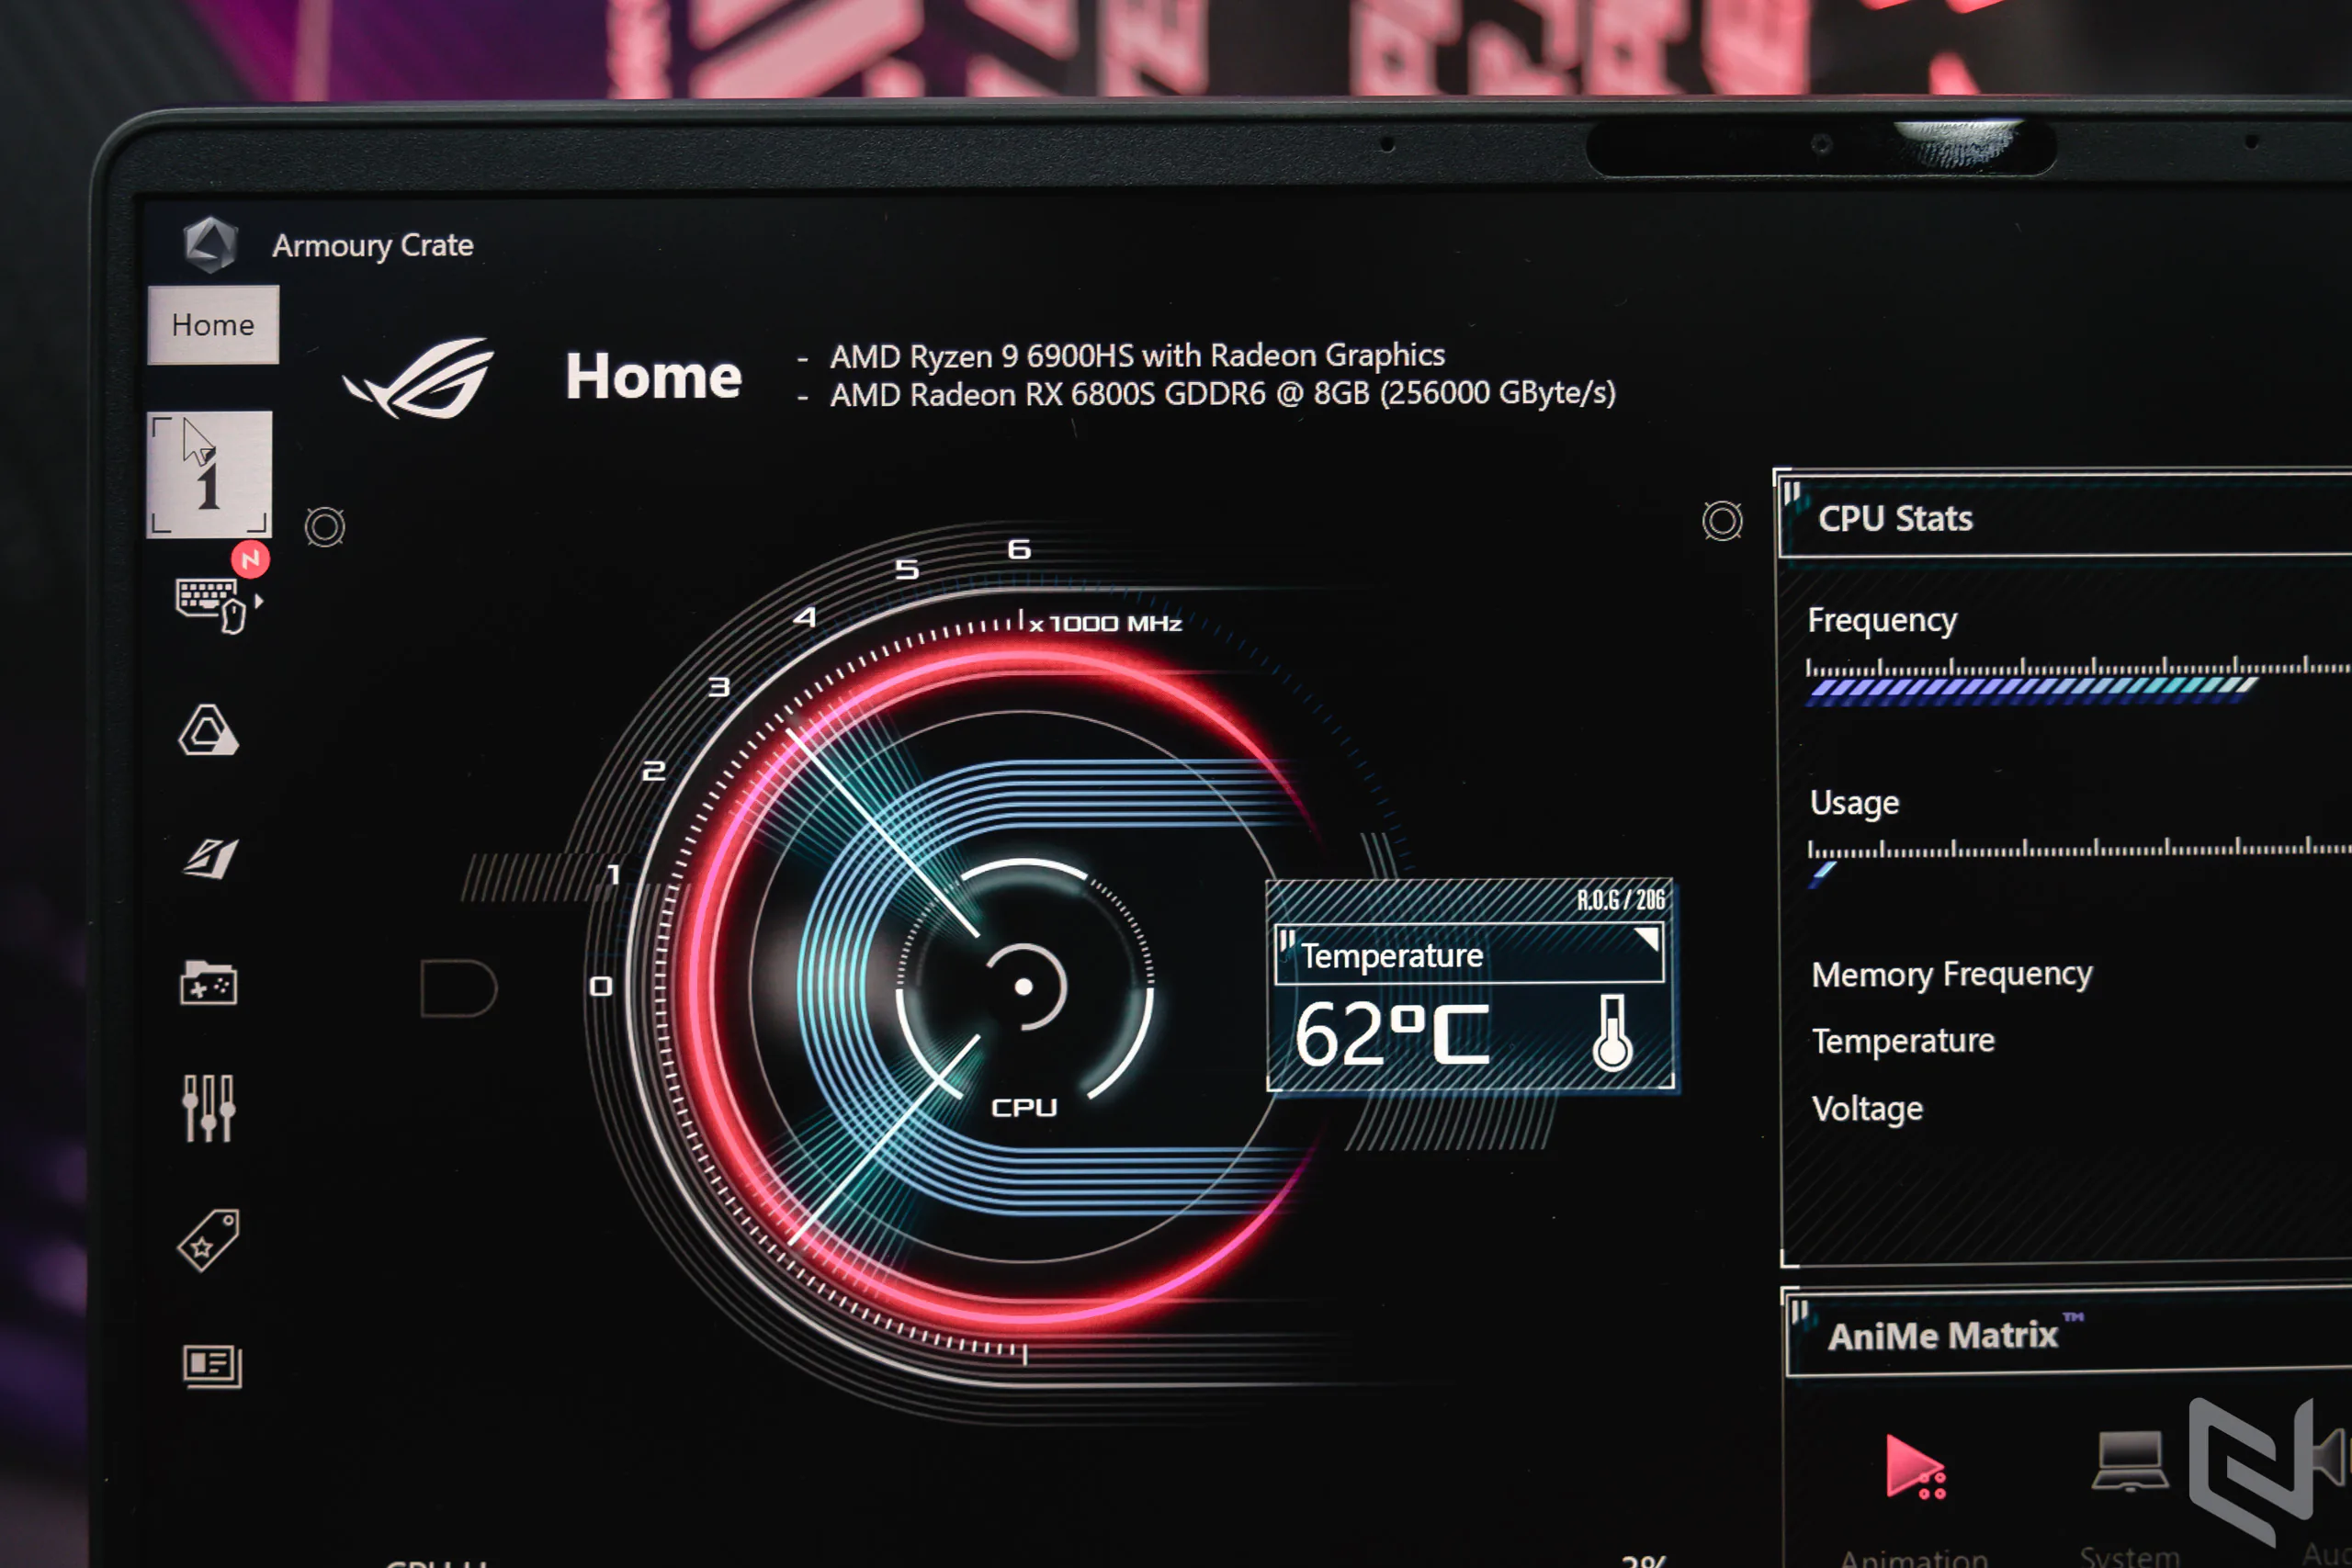Click the AniMe Matrix panel header

2069,1335
